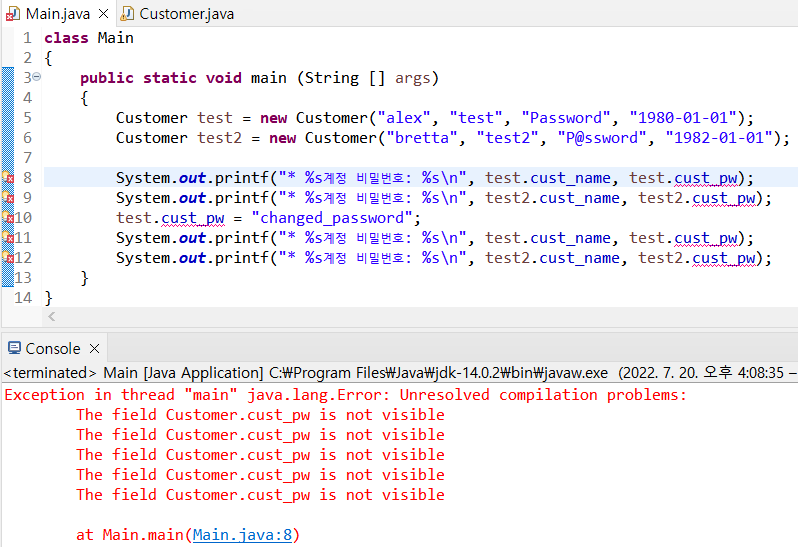Viewport: 798px width, 547px height.
Task: Collapse the main method fold at line 3
Action: tap(37, 77)
